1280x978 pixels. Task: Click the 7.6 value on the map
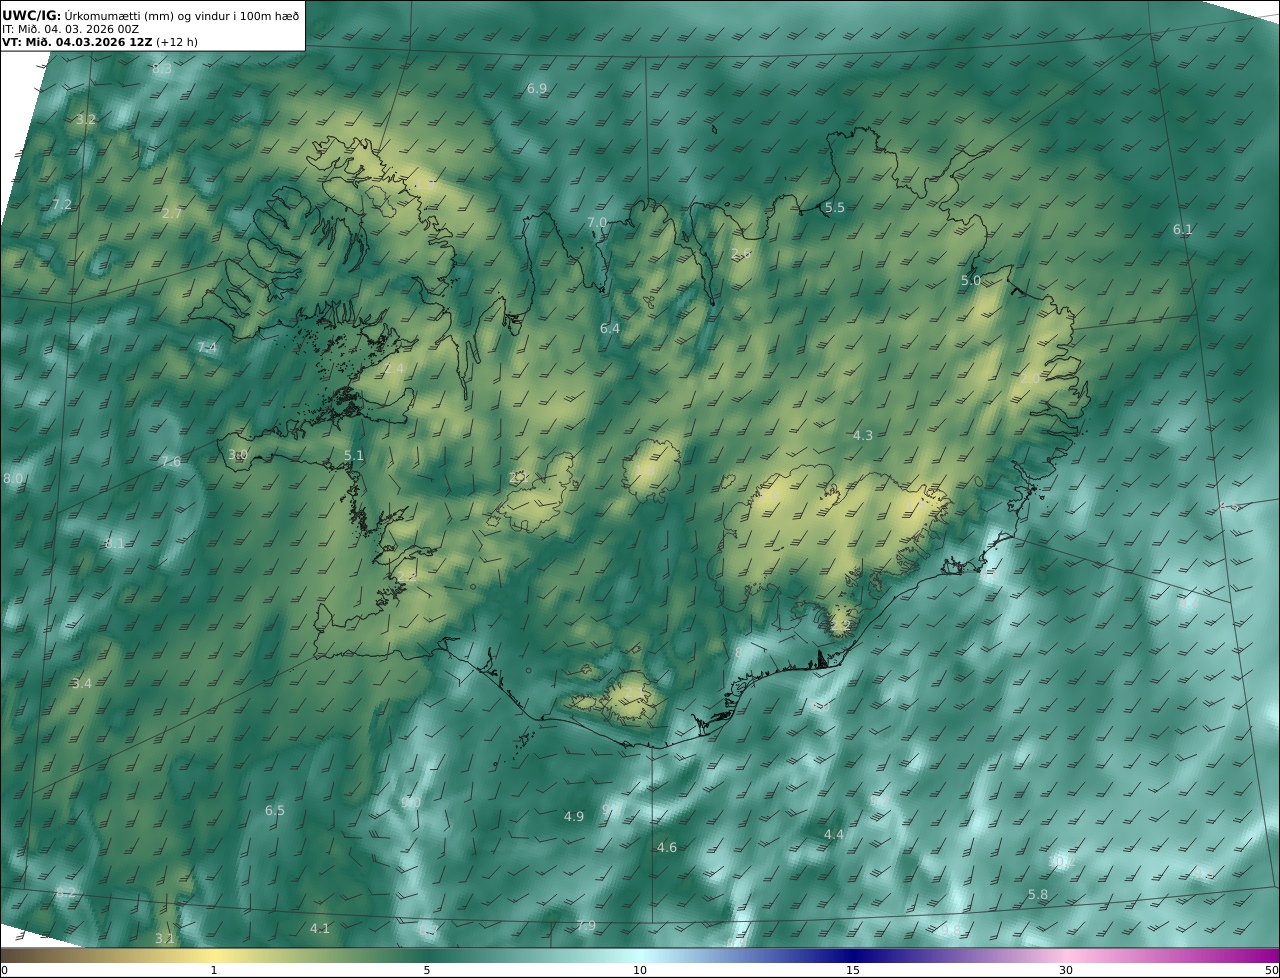click(x=171, y=462)
